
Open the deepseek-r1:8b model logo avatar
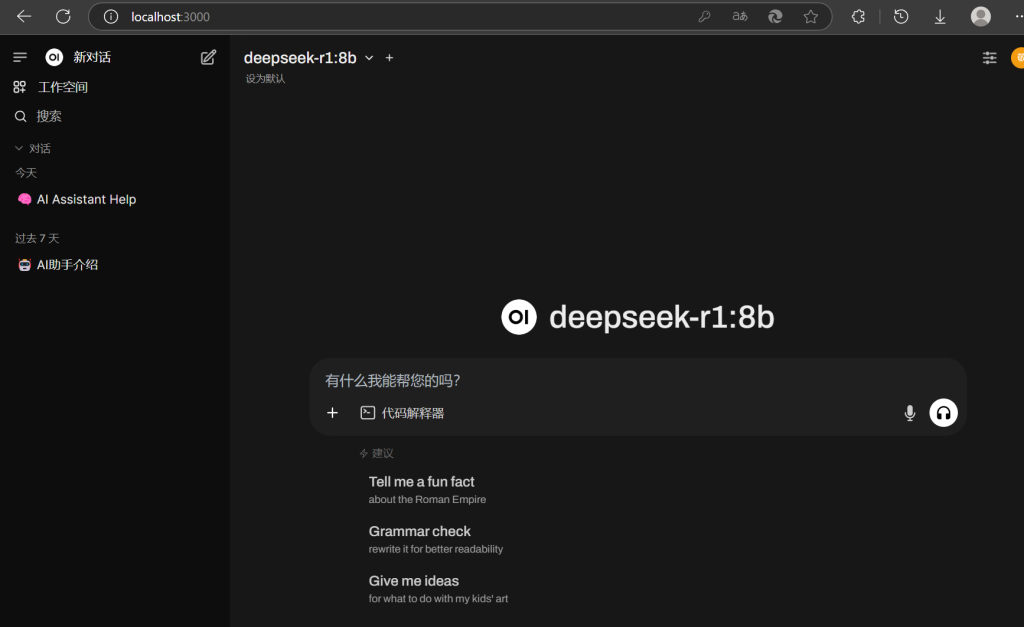pyautogui.click(x=519, y=316)
